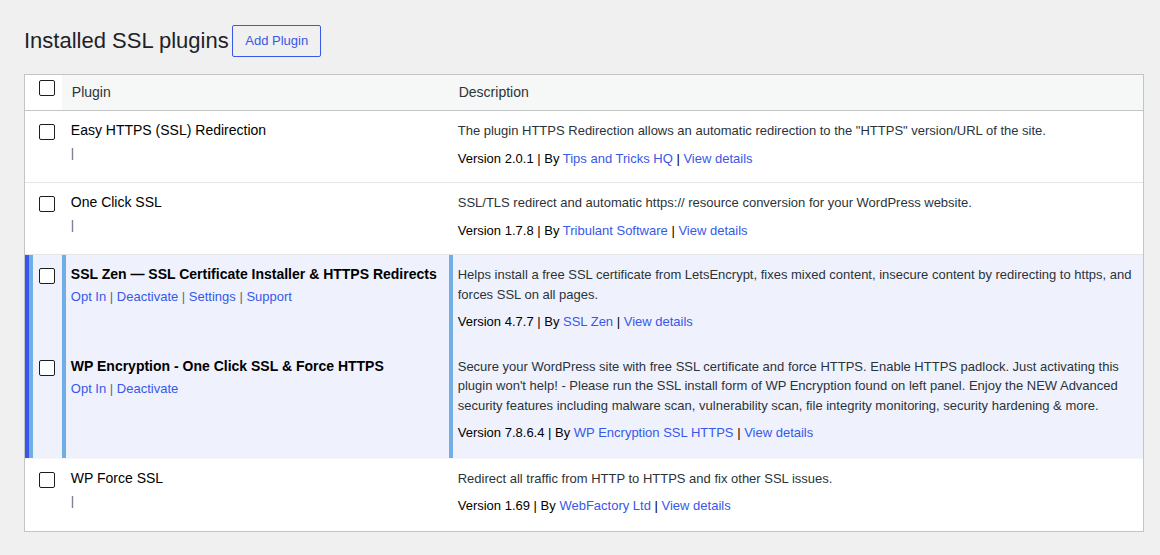Click Opt In under SSL Zen
The width and height of the screenshot is (1160, 555).
click(88, 297)
